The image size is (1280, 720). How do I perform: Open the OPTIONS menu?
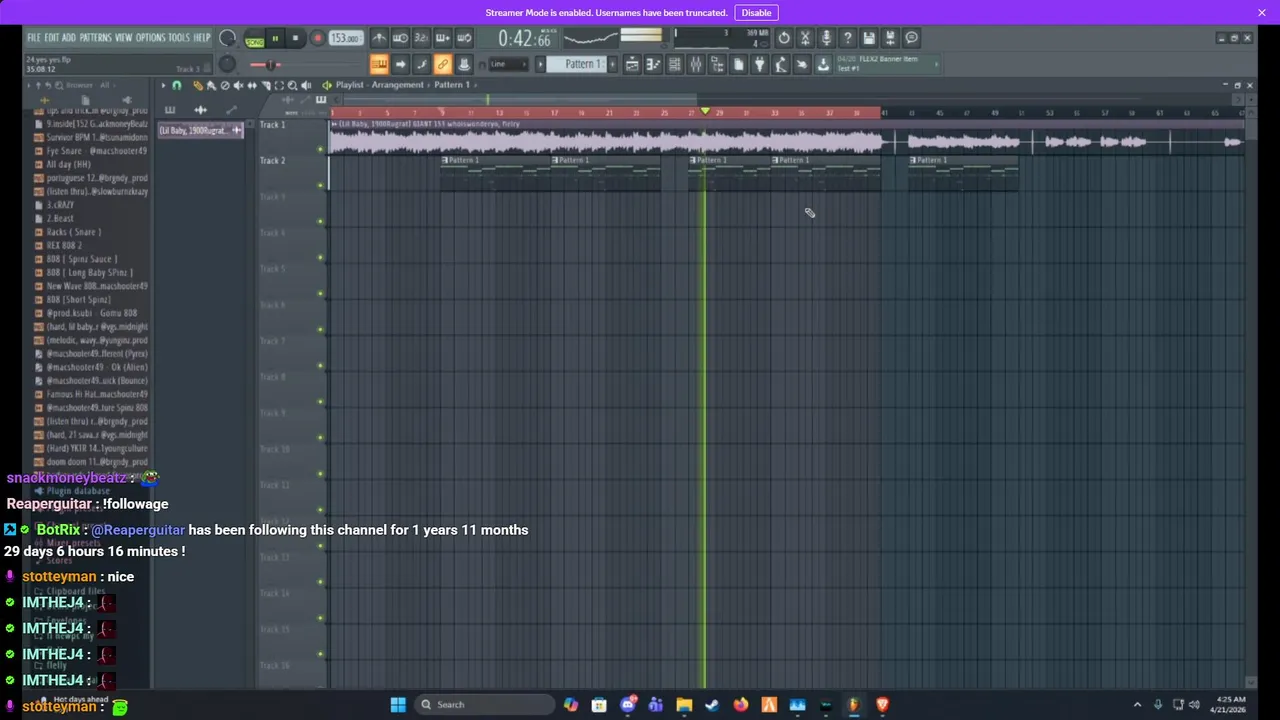[x=150, y=38]
